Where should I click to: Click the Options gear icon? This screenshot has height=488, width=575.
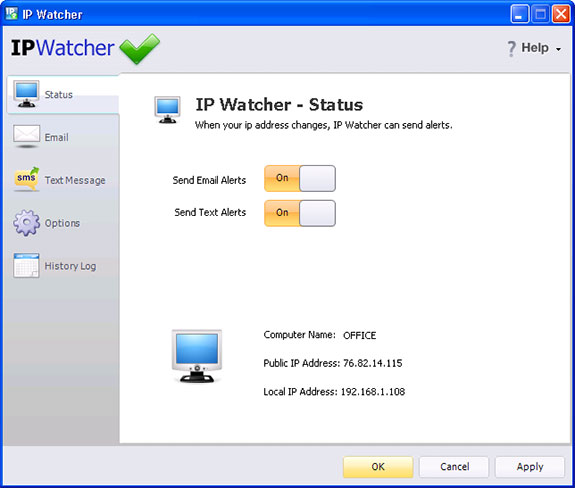pyautogui.click(x=26, y=223)
